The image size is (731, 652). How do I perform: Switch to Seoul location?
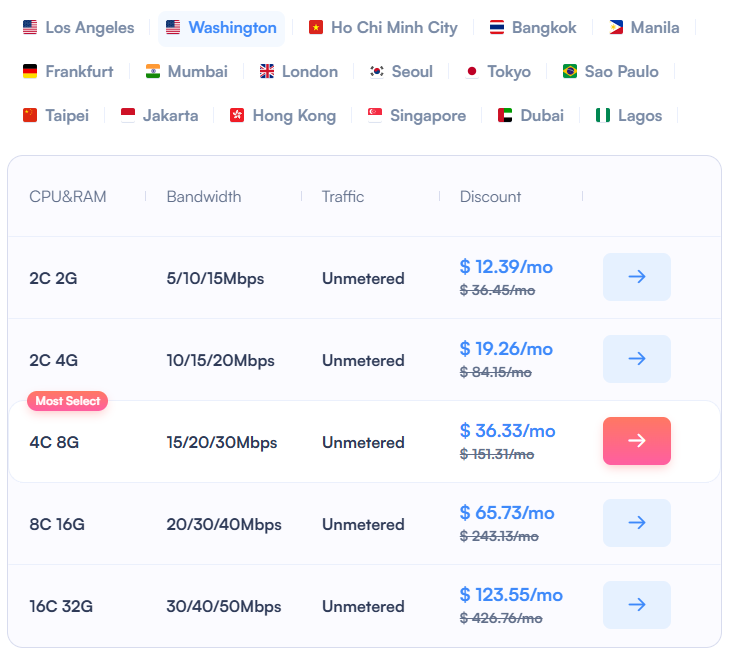pyautogui.click(x=401, y=72)
